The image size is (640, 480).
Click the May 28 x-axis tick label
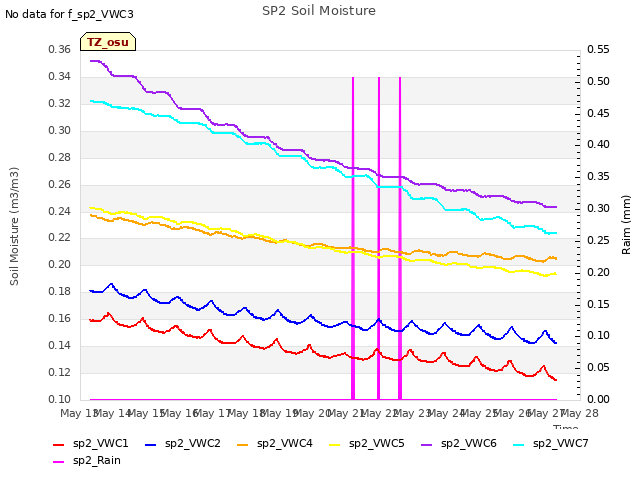(x=580, y=413)
